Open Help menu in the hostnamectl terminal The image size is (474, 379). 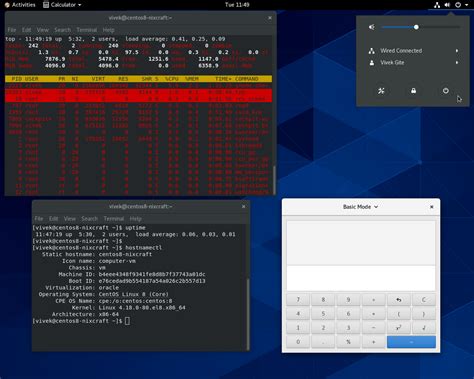[x=135, y=219]
